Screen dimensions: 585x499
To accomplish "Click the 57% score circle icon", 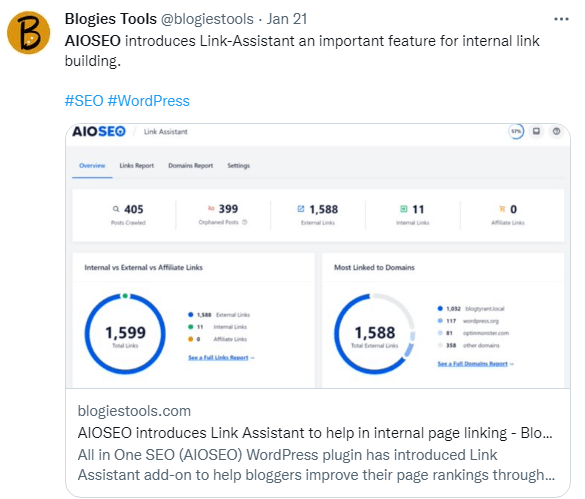I will (516, 131).
